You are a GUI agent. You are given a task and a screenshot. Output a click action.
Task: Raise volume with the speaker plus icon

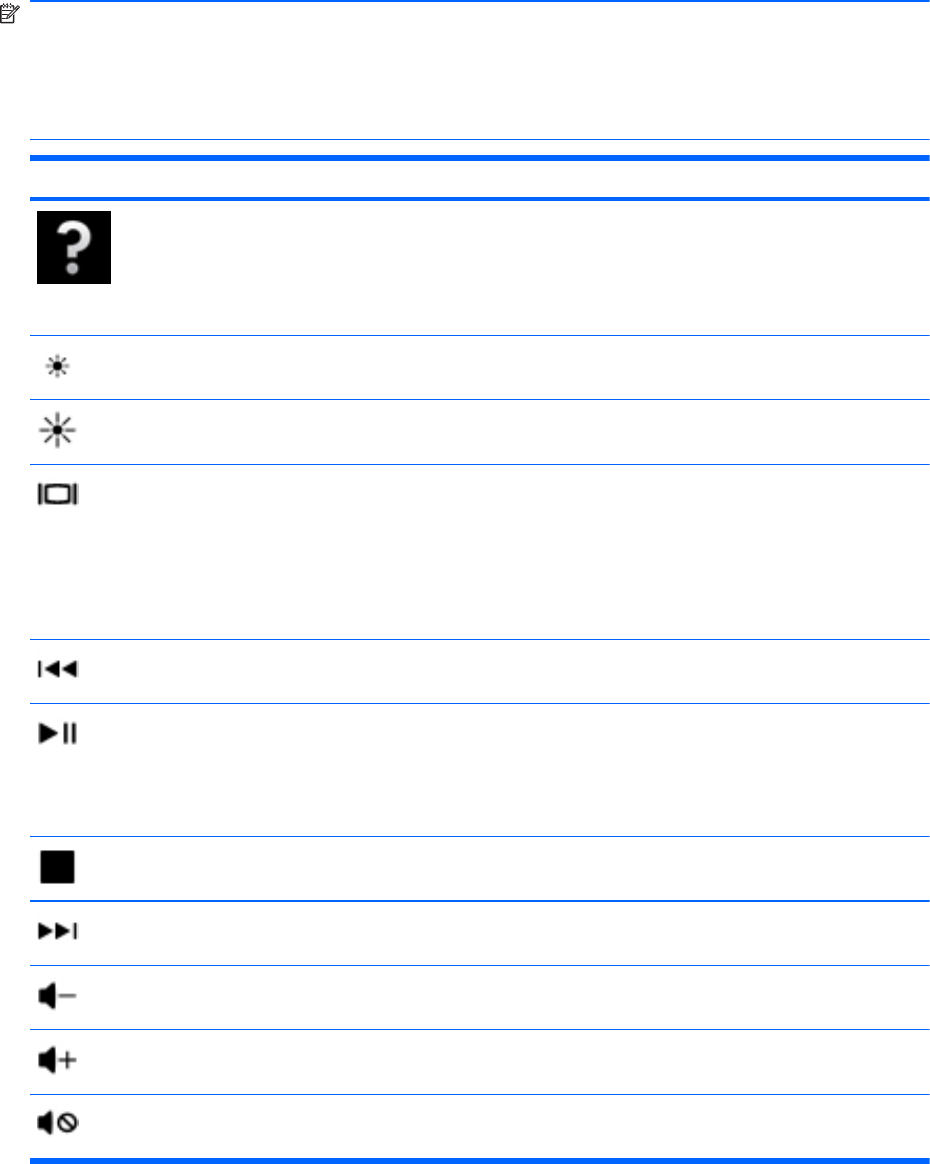(59, 1061)
